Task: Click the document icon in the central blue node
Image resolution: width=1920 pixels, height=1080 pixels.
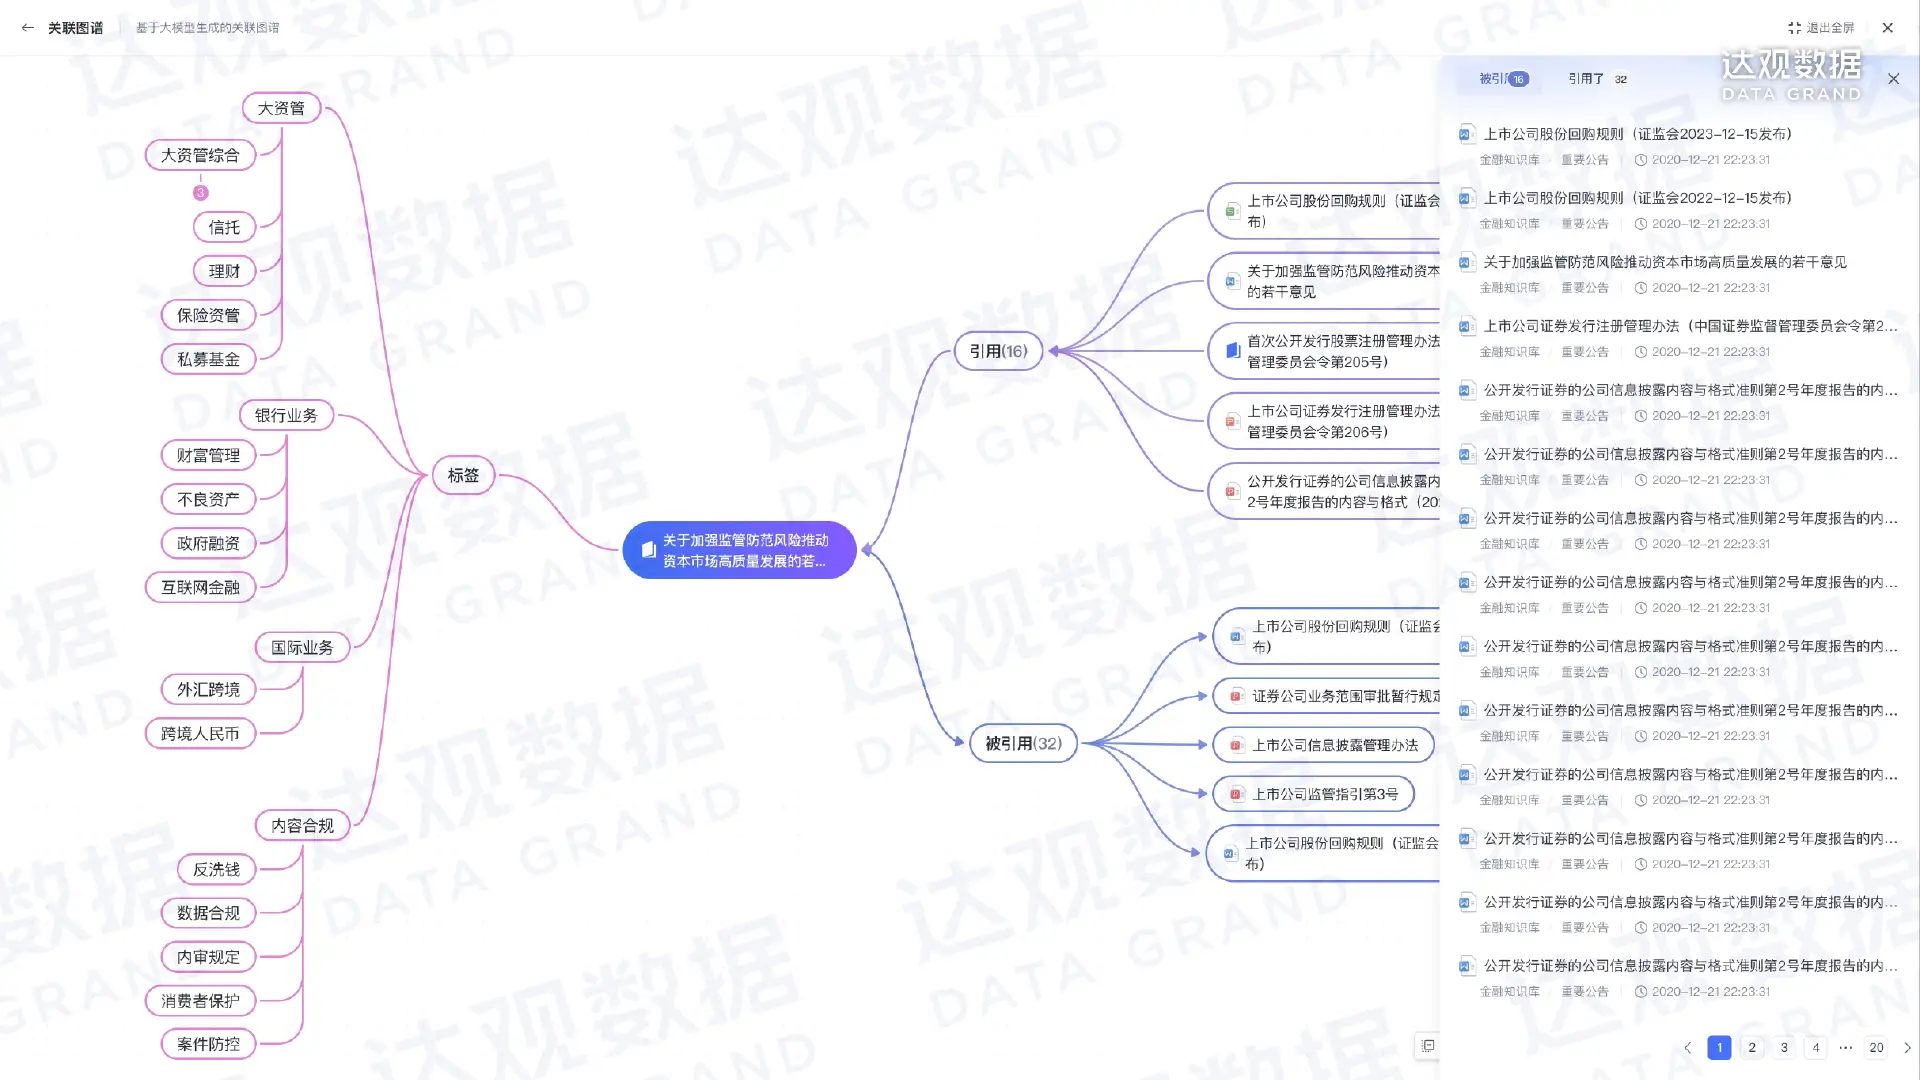Action: coord(648,550)
